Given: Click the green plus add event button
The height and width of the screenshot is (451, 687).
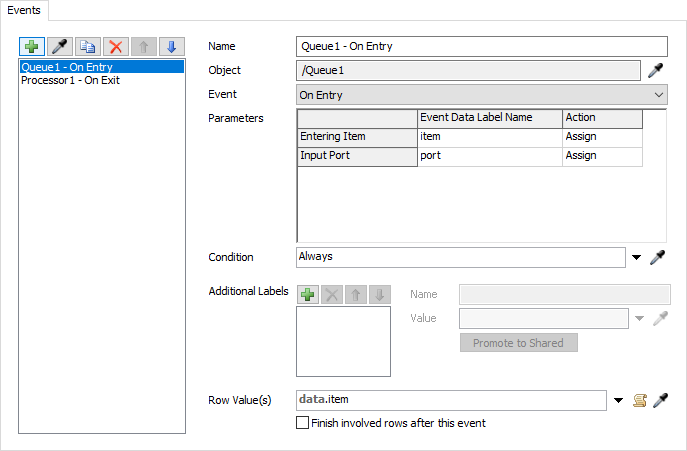Looking at the screenshot, I should (31, 47).
